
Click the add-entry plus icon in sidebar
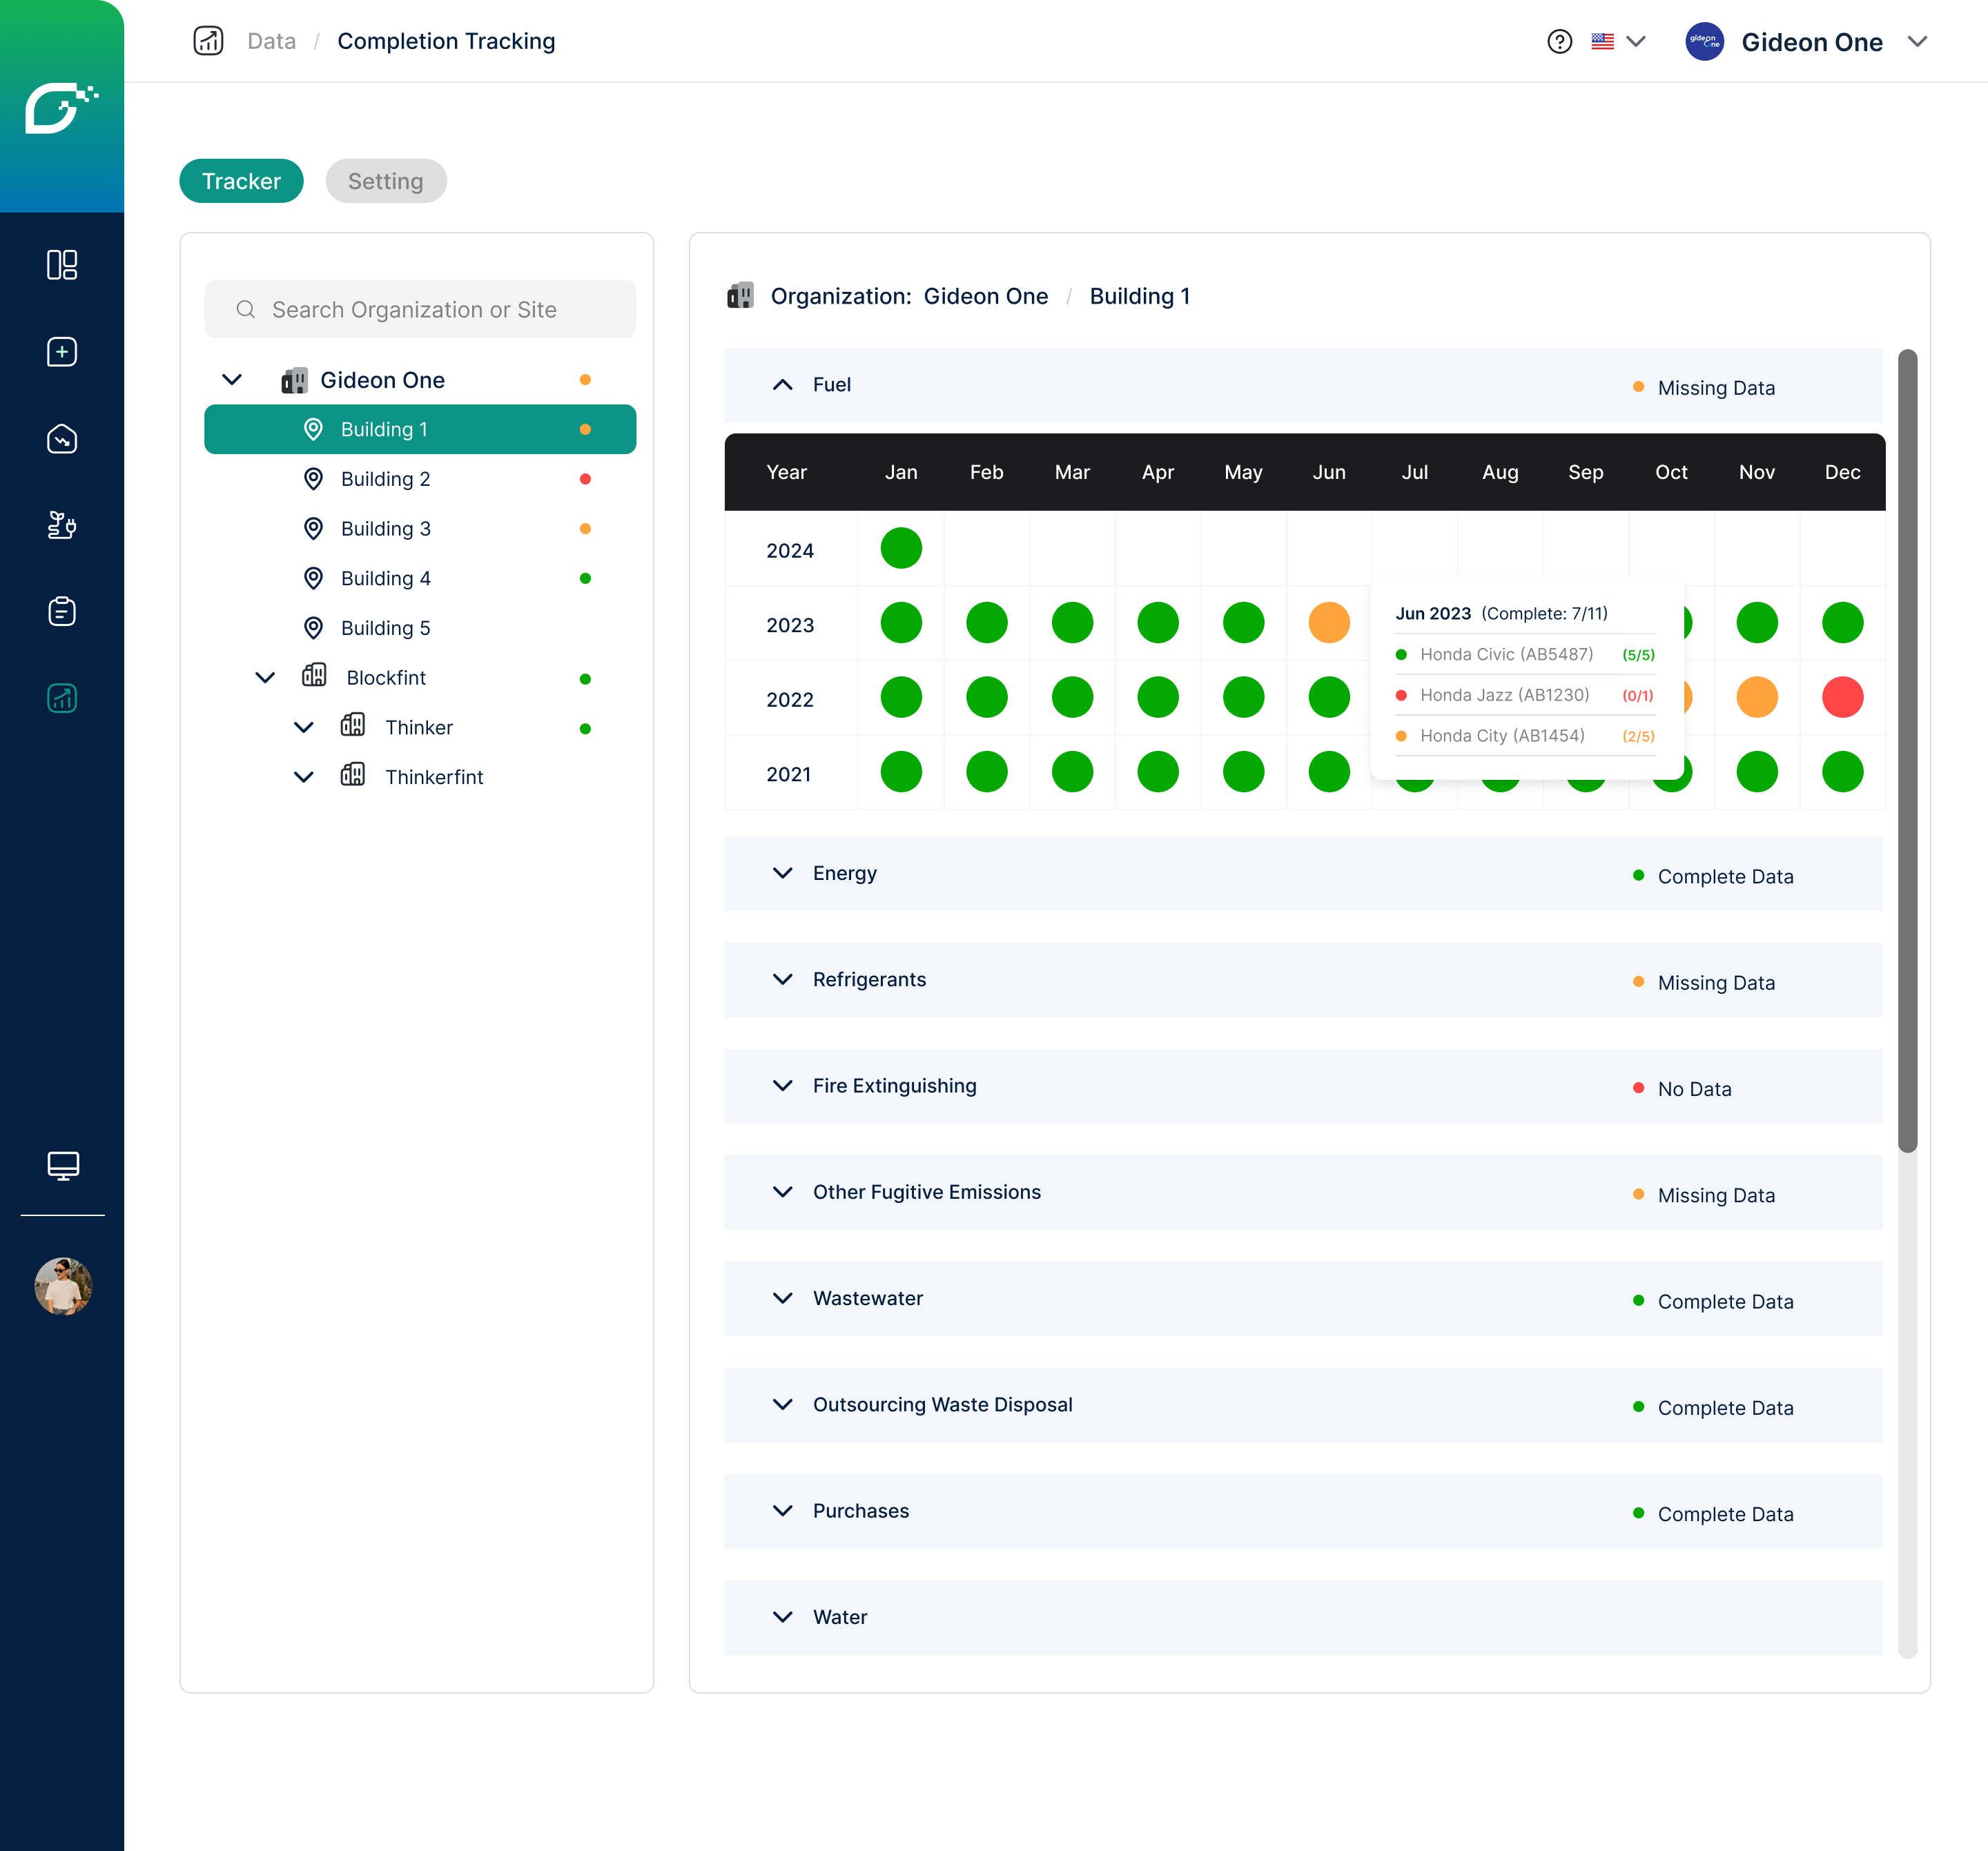62,352
